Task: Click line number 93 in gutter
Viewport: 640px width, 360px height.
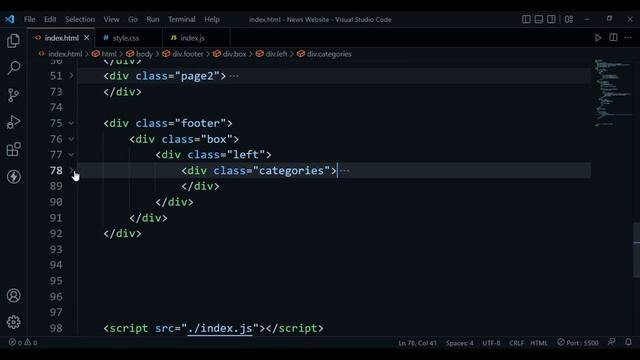Action: [x=56, y=249]
